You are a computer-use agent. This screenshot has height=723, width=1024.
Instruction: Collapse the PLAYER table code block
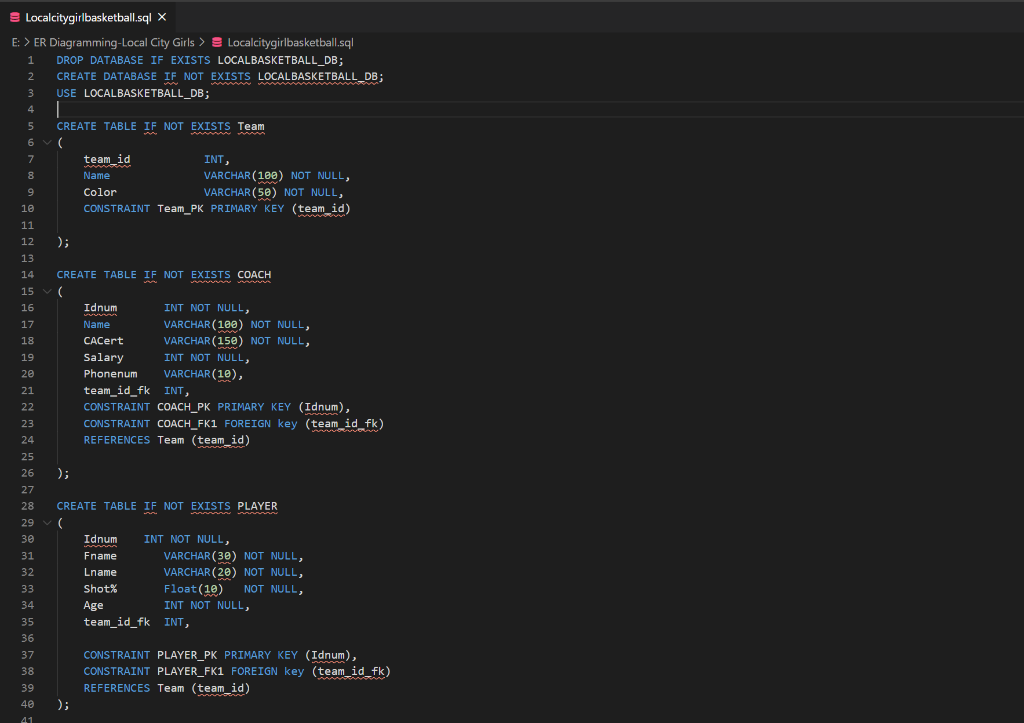(x=46, y=522)
